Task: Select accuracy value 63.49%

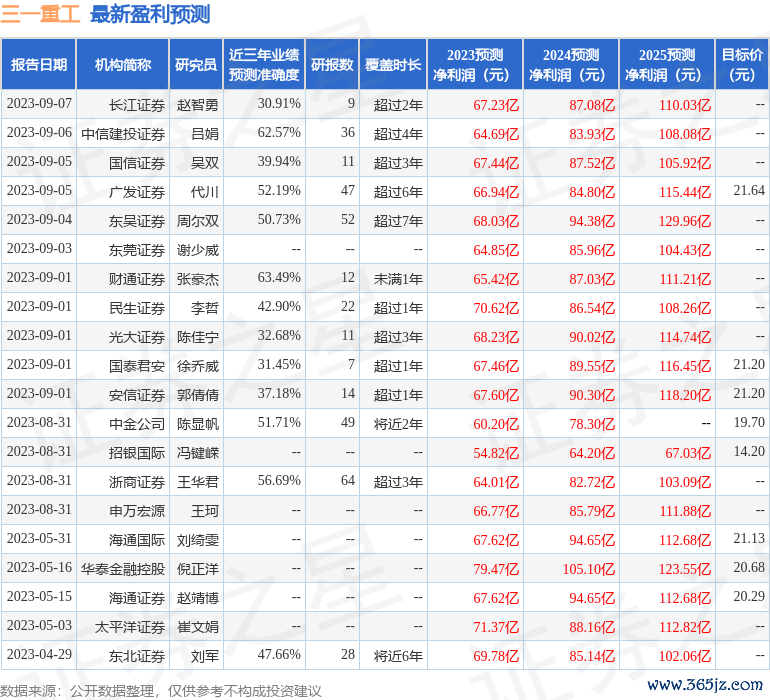Action: (x=279, y=278)
